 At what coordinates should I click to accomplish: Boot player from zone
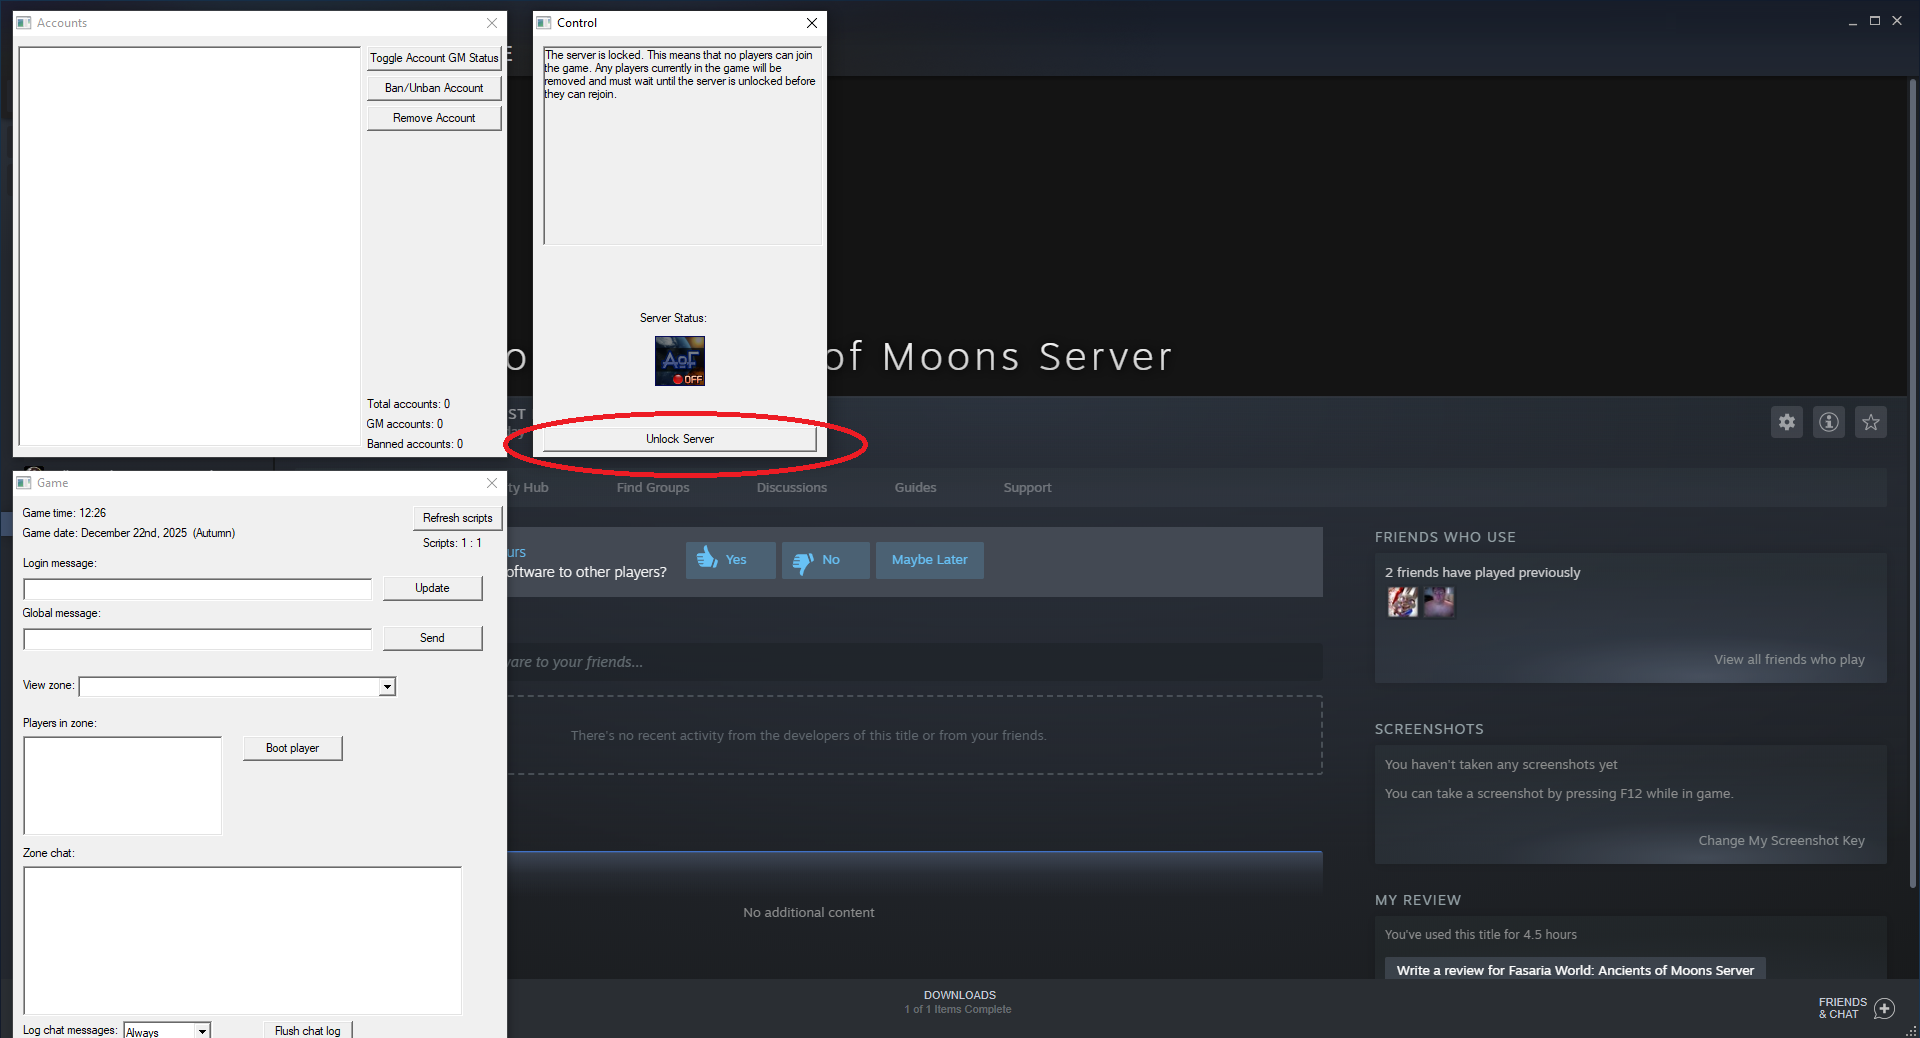292,748
